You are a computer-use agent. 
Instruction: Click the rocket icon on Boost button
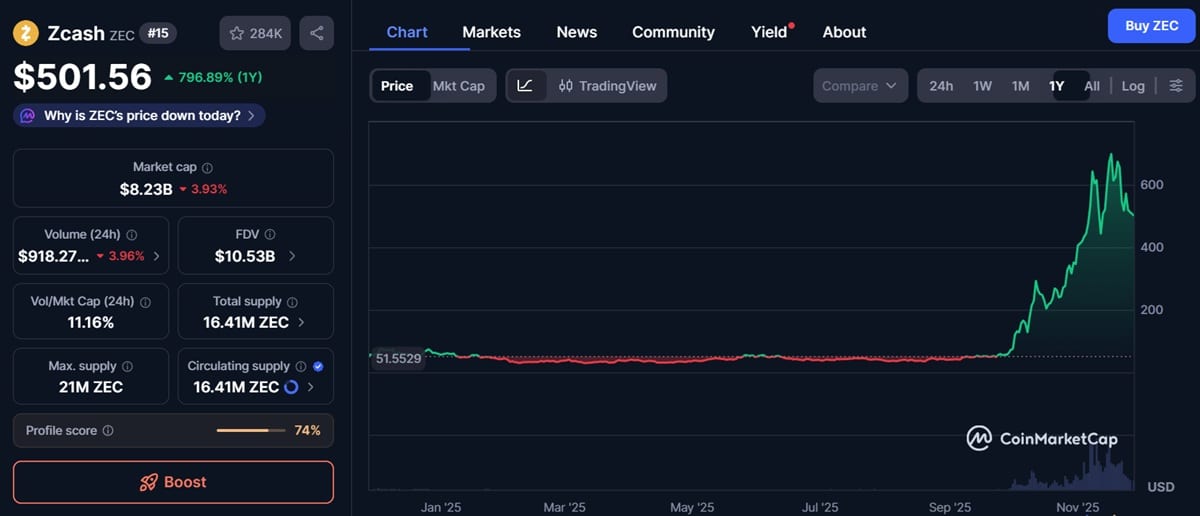[x=148, y=482]
